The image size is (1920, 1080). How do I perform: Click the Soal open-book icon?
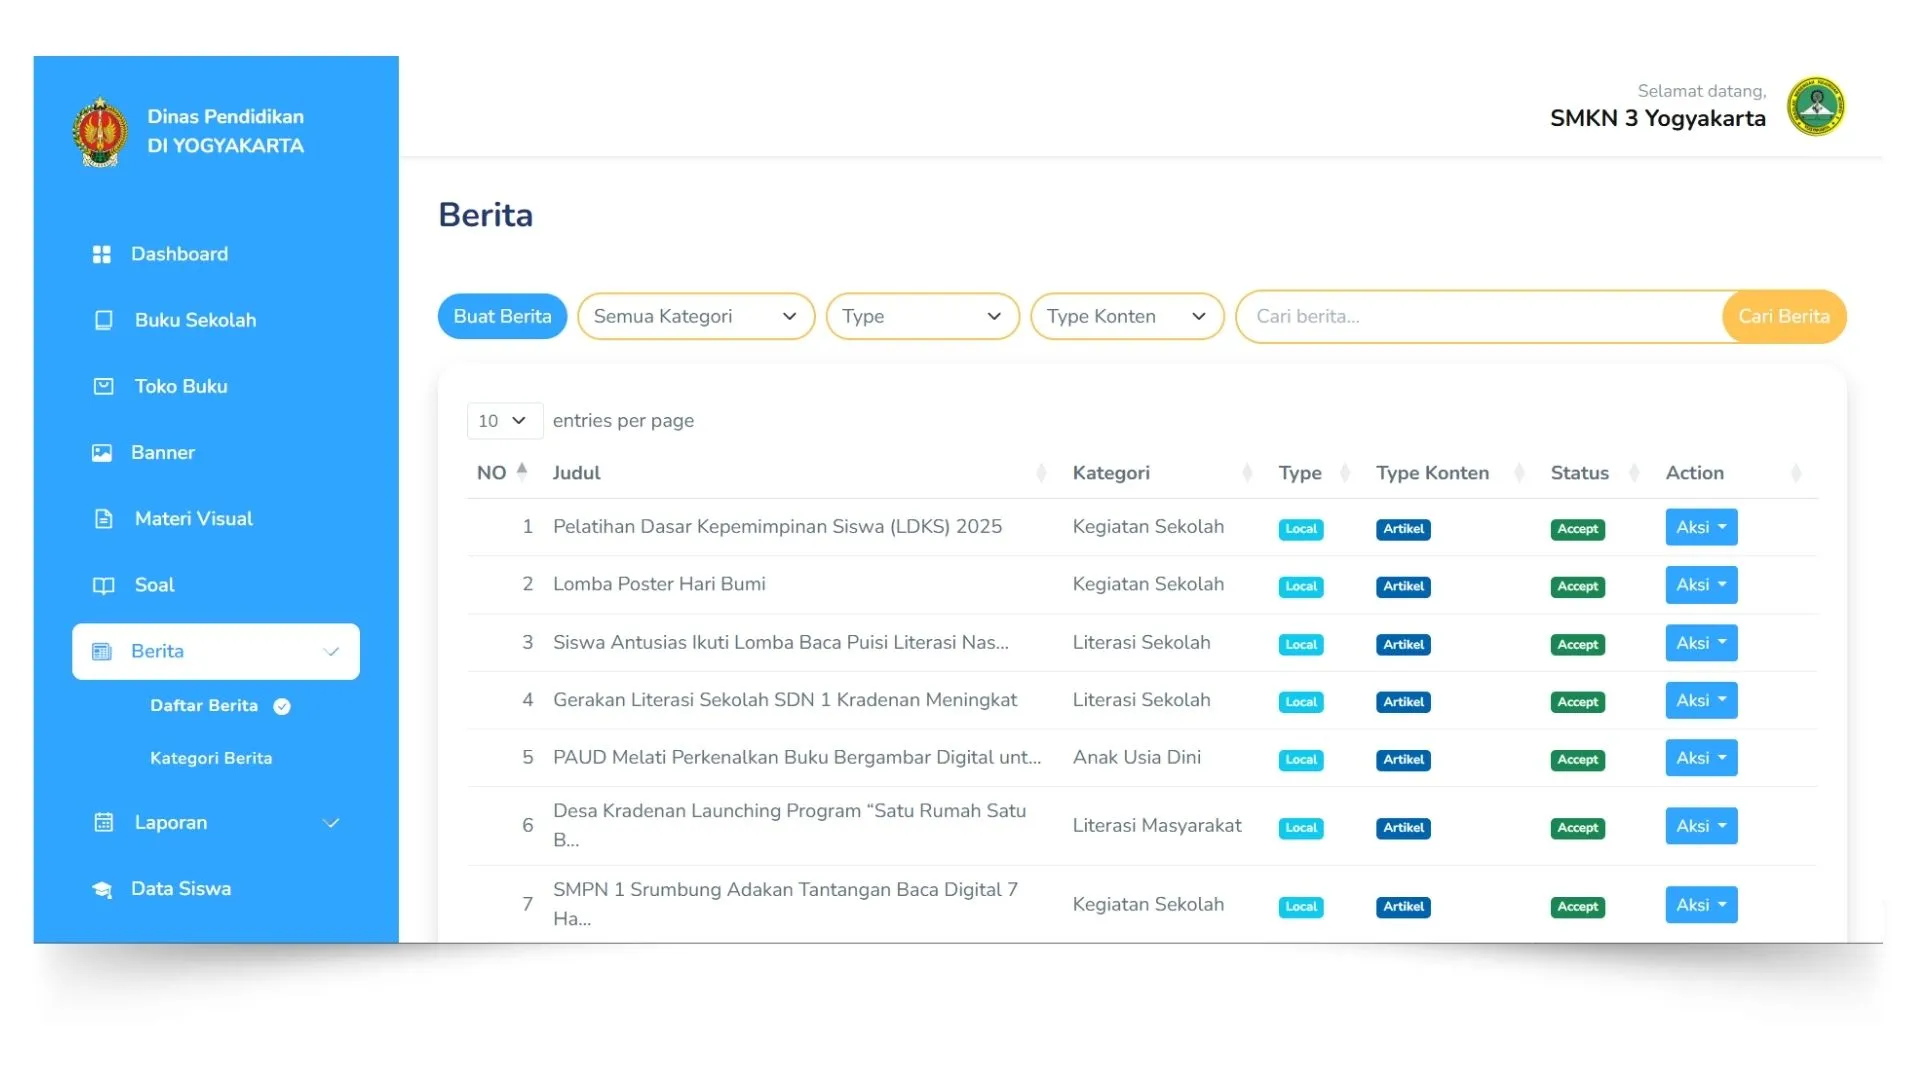[104, 585]
